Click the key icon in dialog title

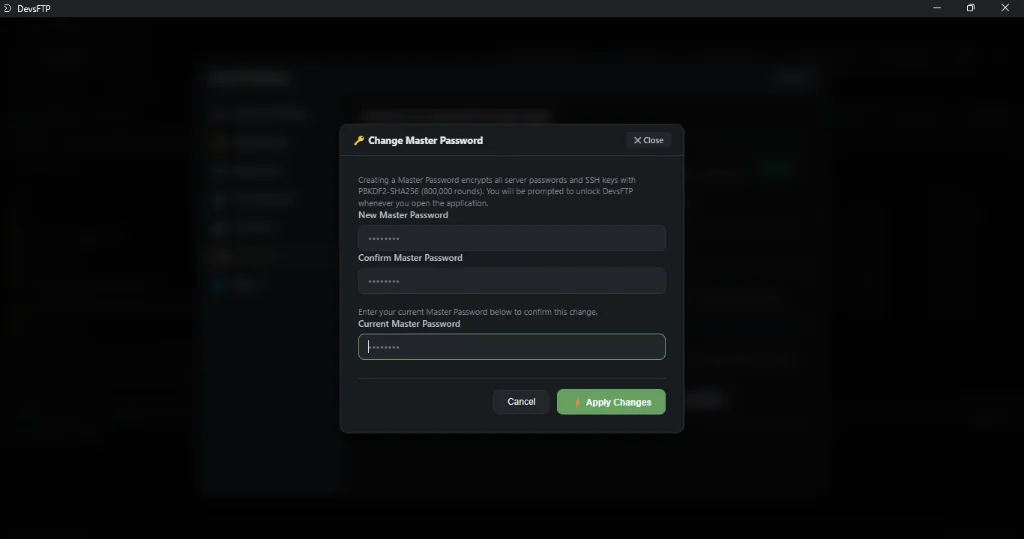click(x=359, y=140)
